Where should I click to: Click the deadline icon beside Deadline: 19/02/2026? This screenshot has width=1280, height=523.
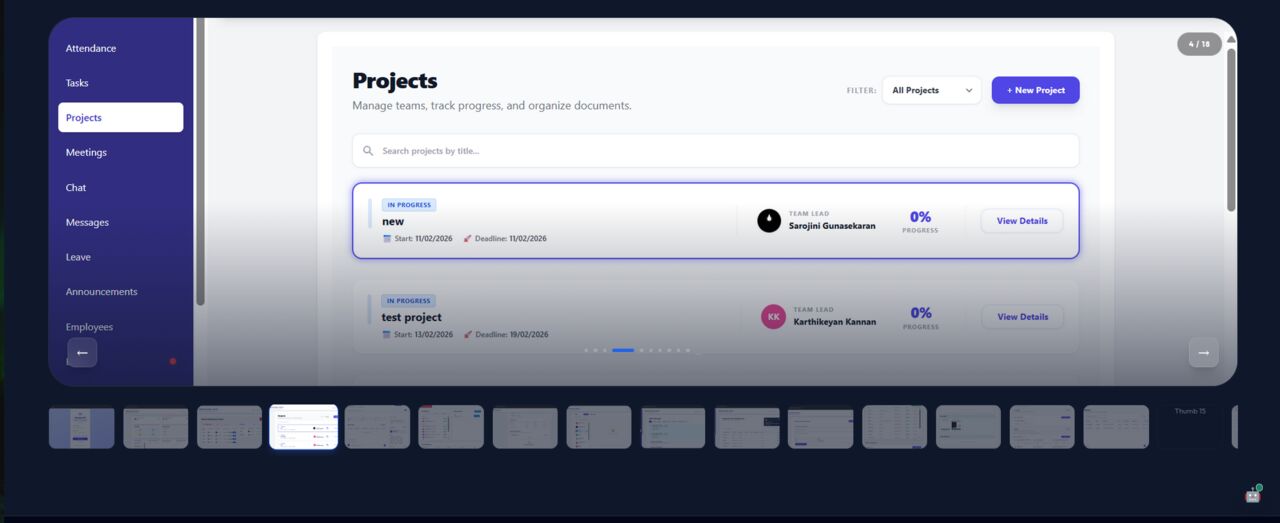(x=468, y=335)
